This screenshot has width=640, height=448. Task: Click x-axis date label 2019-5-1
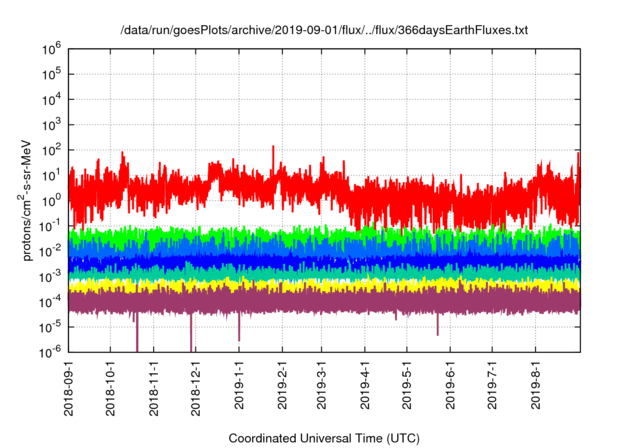click(407, 384)
